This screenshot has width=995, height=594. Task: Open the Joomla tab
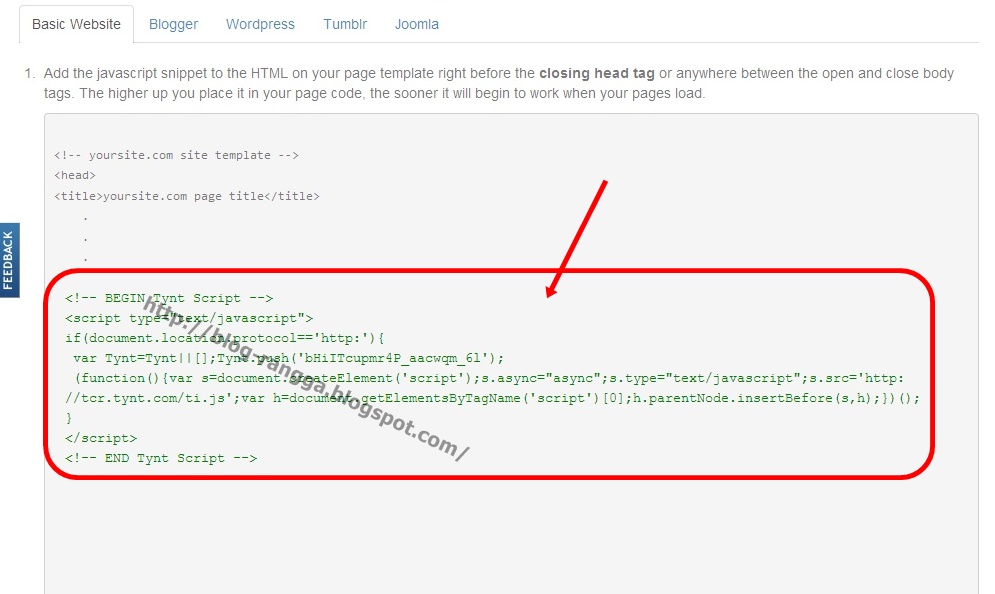pos(417,24)
